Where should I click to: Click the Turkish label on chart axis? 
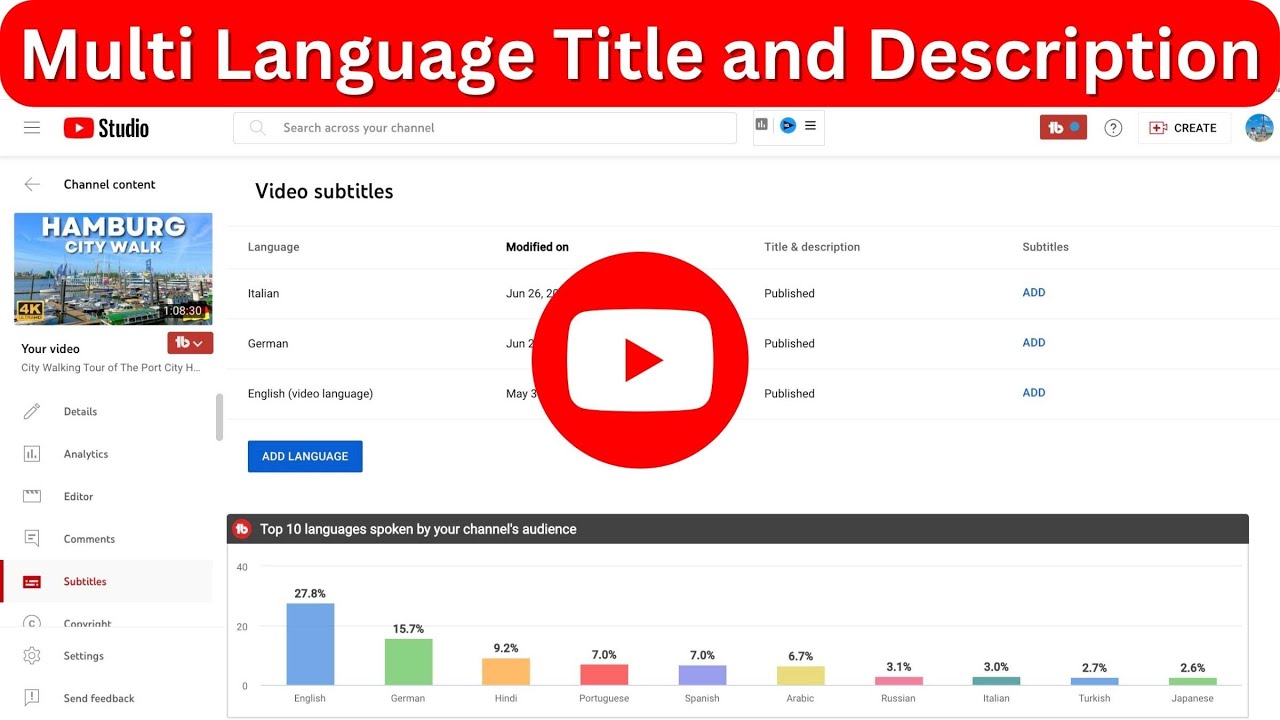pos(1094,698)
